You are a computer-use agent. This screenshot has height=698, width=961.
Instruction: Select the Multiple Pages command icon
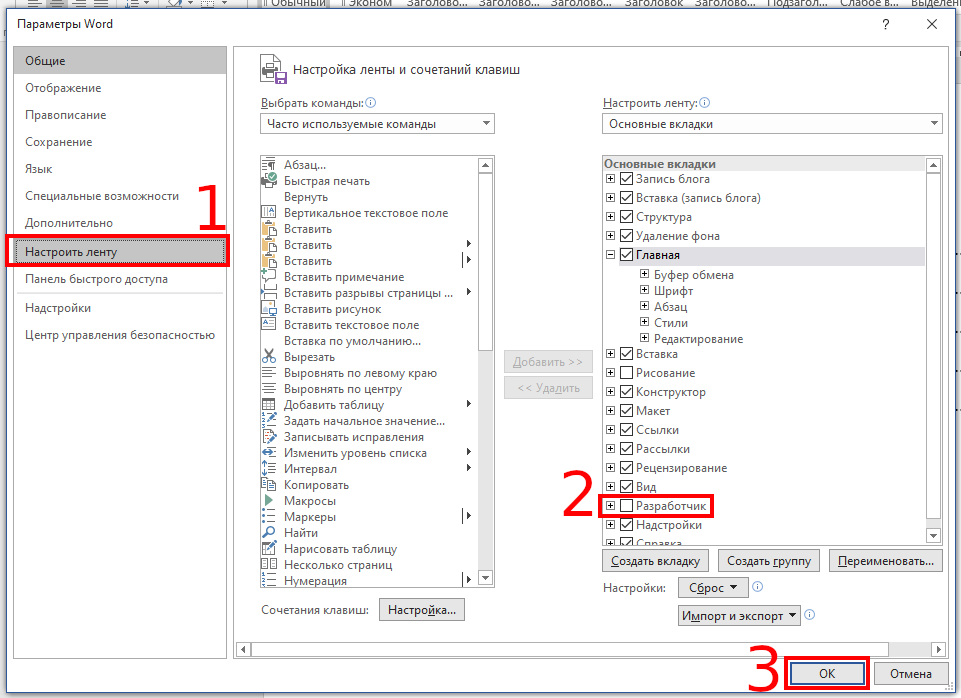tap(268, 564)
